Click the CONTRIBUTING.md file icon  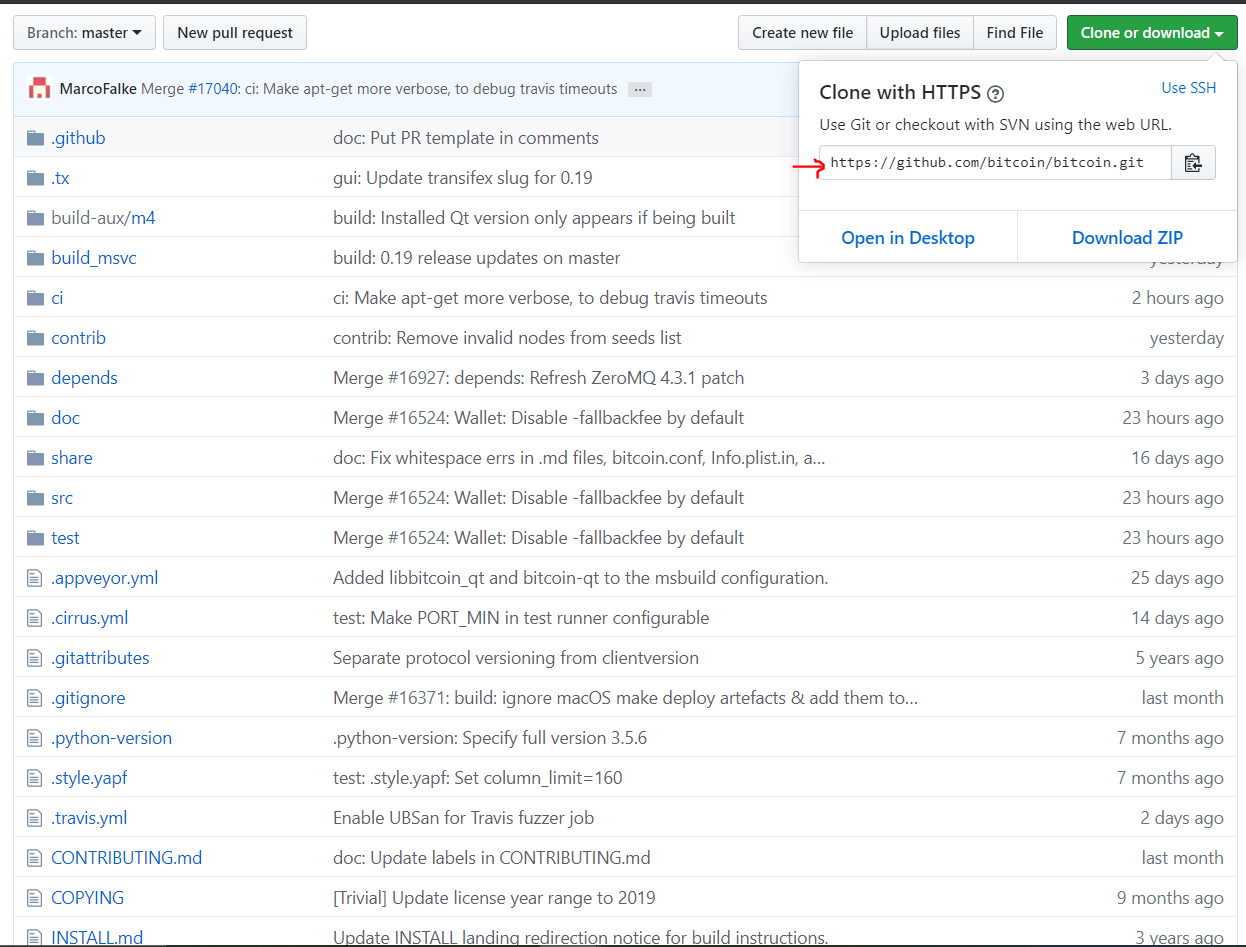coord(35,858)
